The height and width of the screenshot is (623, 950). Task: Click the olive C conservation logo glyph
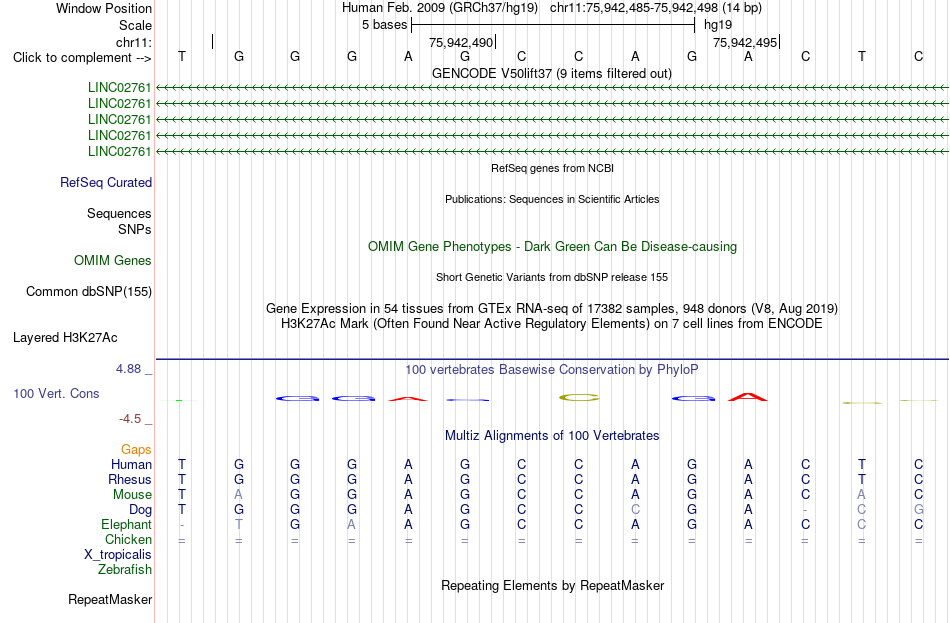click(579, 398)
